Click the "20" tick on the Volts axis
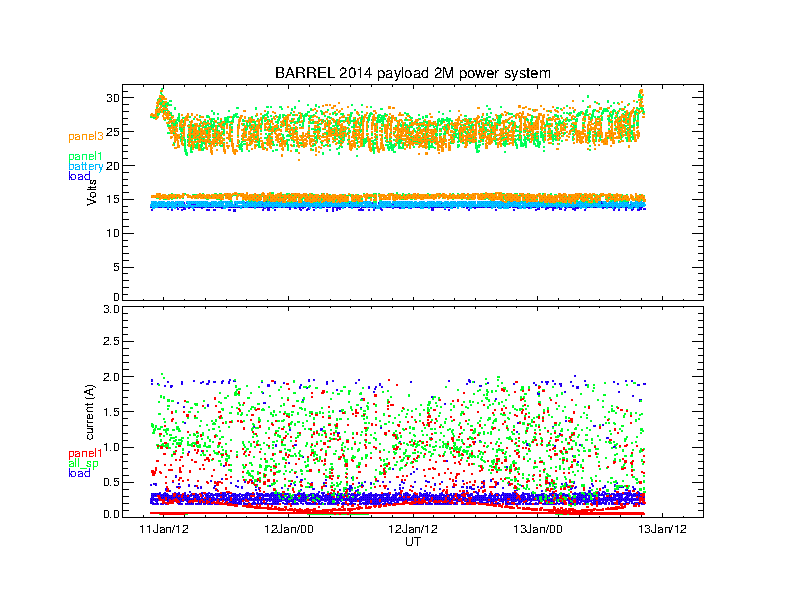The width and height of the screenshot is (792, 612). click(x=112, y=166)
